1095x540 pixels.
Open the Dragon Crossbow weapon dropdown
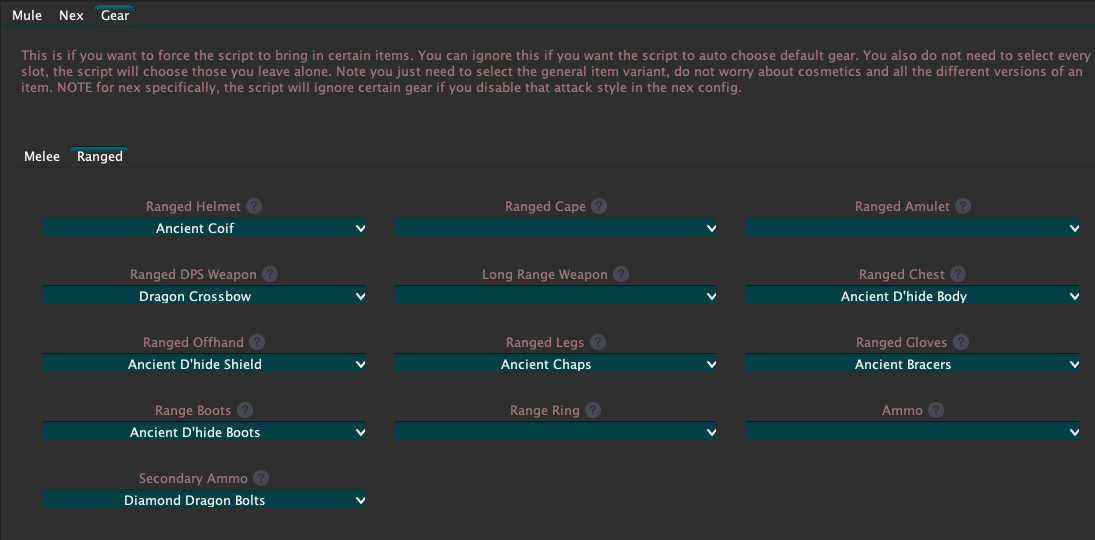205,296
